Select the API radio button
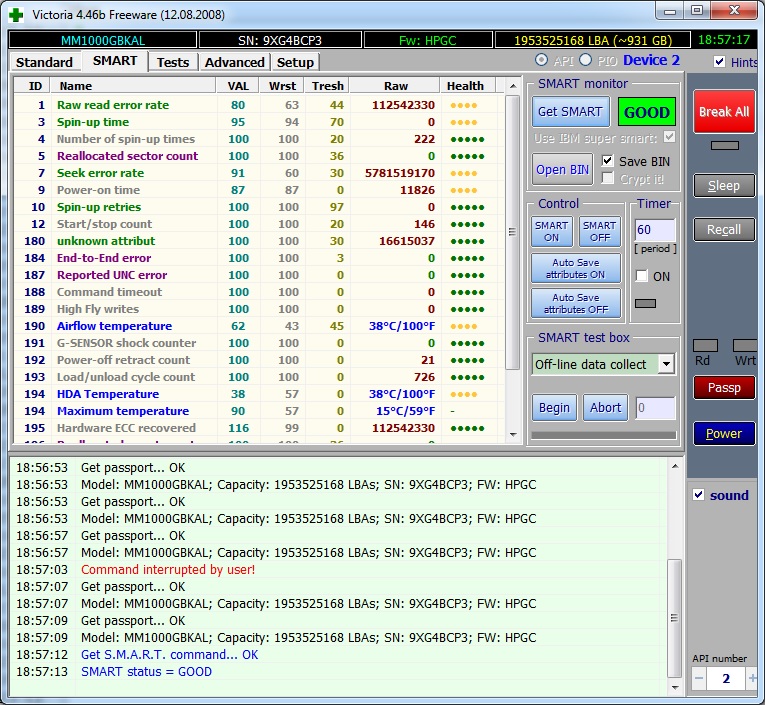This screenshot has height=705, width=765. click(541, 60)
